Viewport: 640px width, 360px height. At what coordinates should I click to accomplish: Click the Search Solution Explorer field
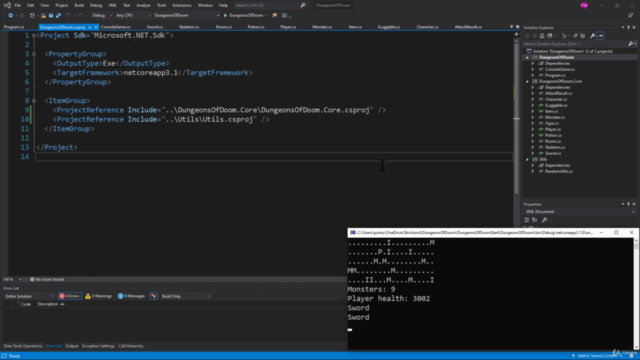(576, 44)
